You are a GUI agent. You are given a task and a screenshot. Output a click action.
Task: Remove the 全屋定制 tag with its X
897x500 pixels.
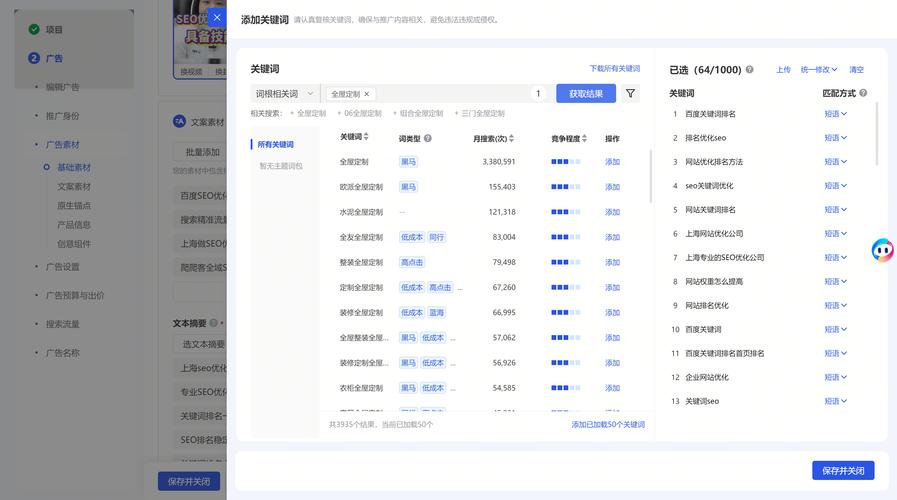click(x=367, y=94)
